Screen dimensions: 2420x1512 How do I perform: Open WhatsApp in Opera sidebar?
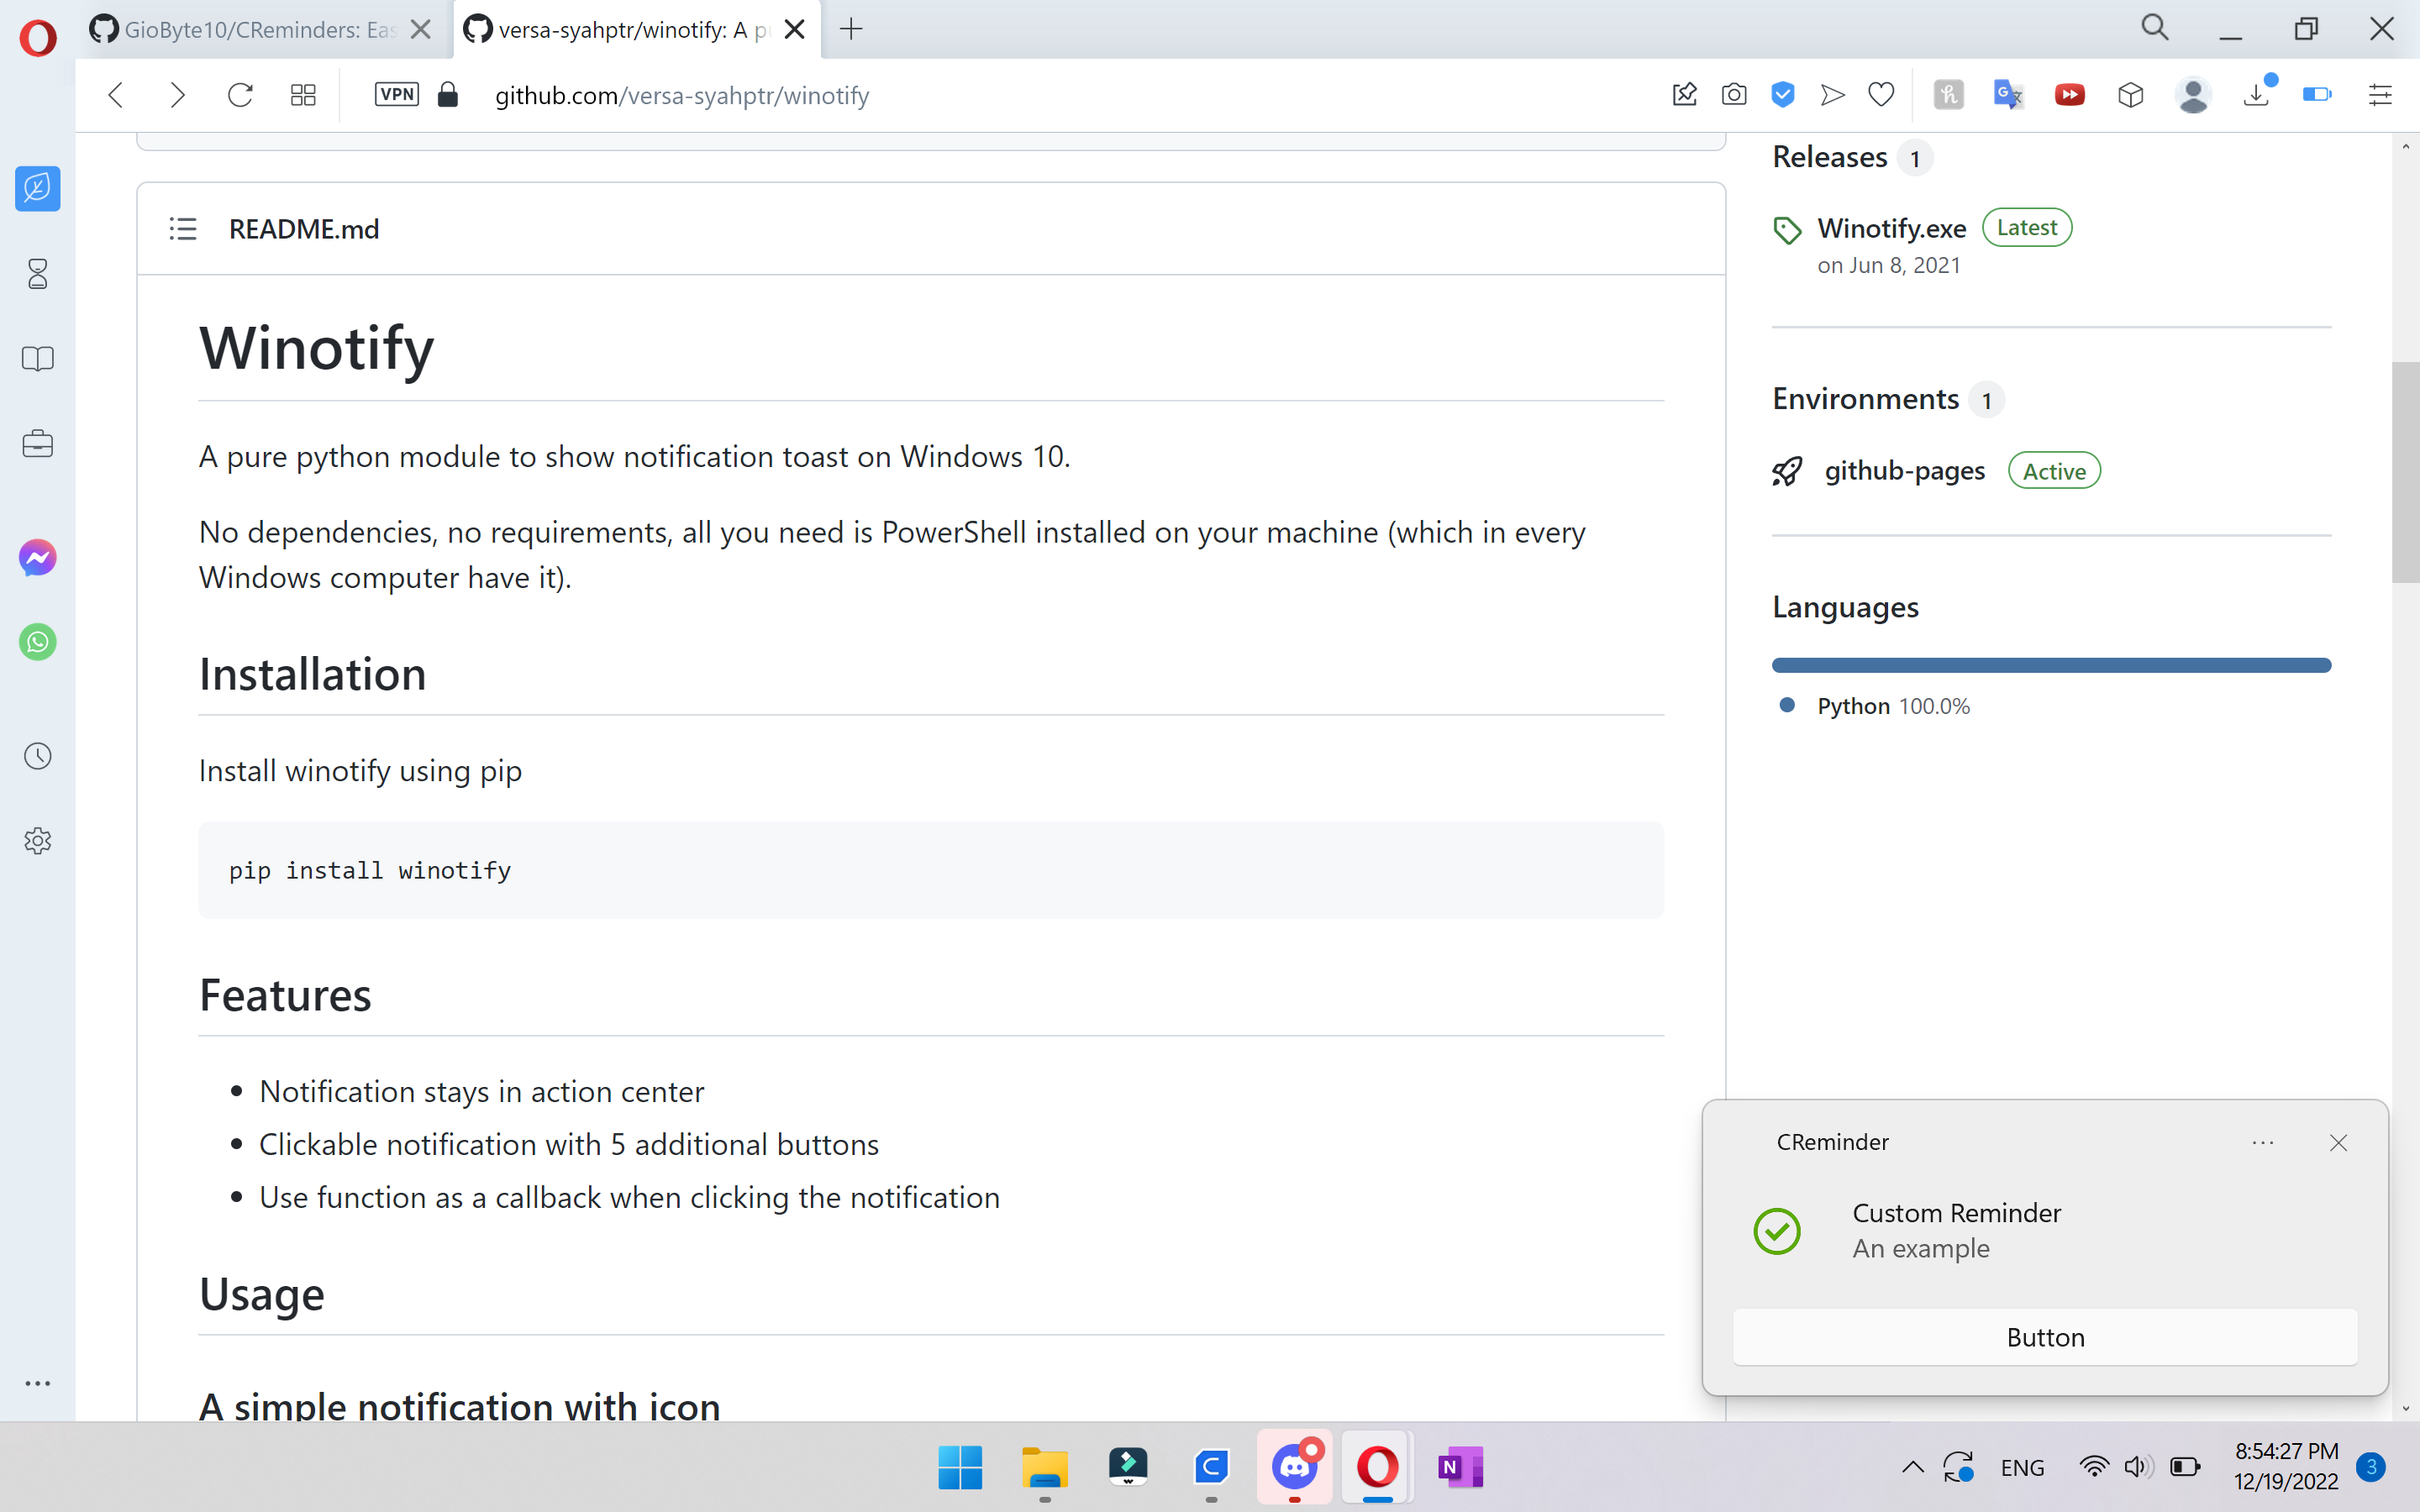coord(37,641)
